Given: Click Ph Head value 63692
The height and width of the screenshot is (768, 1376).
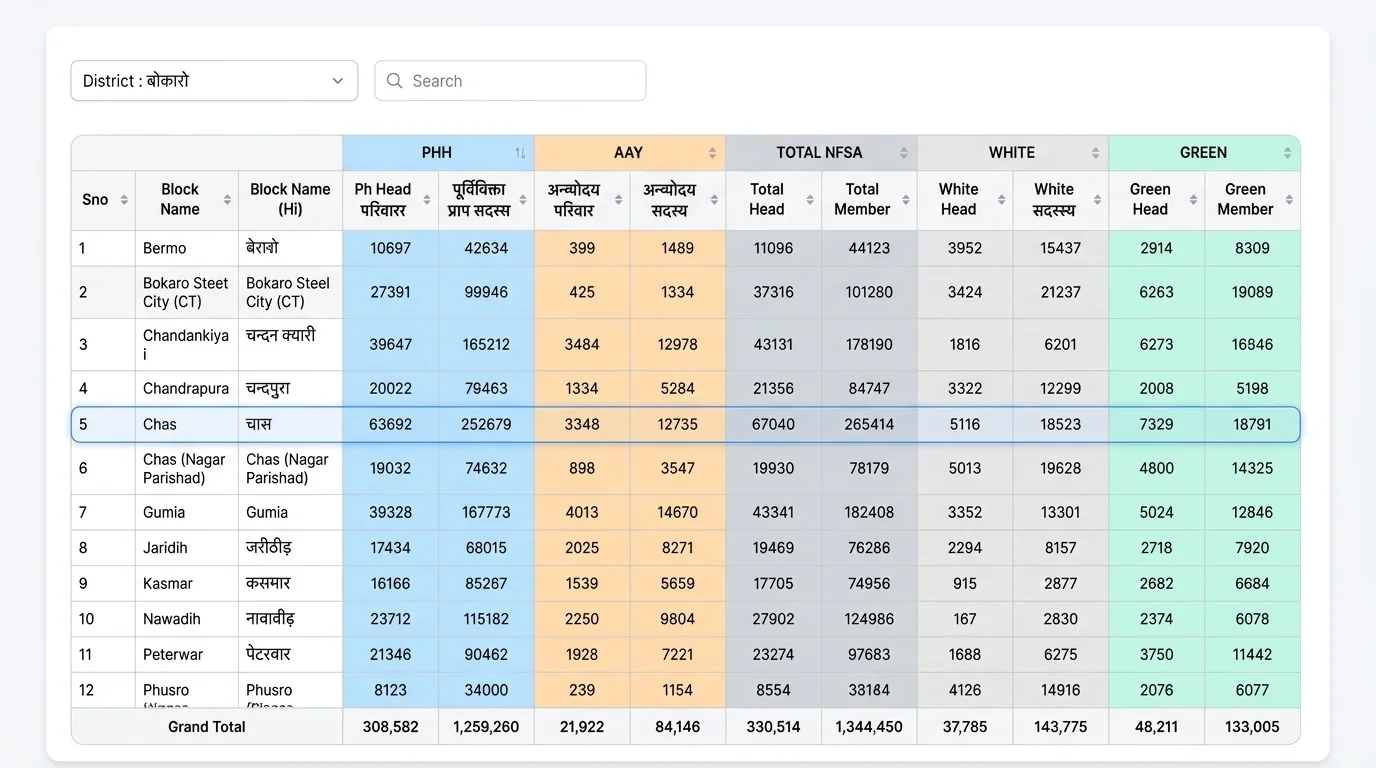Looking at the screenshot, I should tap(390, 424).
